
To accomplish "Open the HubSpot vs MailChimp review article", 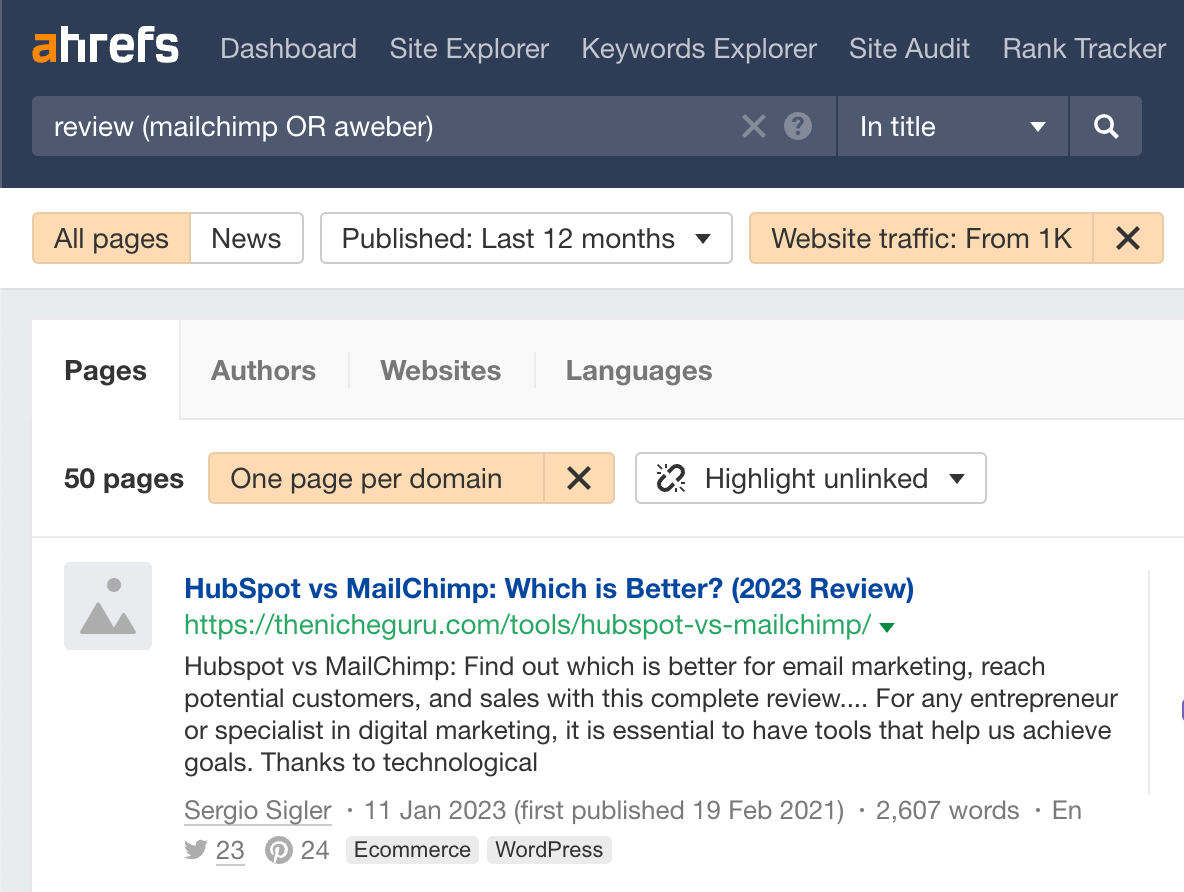I will click(x=548, y=589).
